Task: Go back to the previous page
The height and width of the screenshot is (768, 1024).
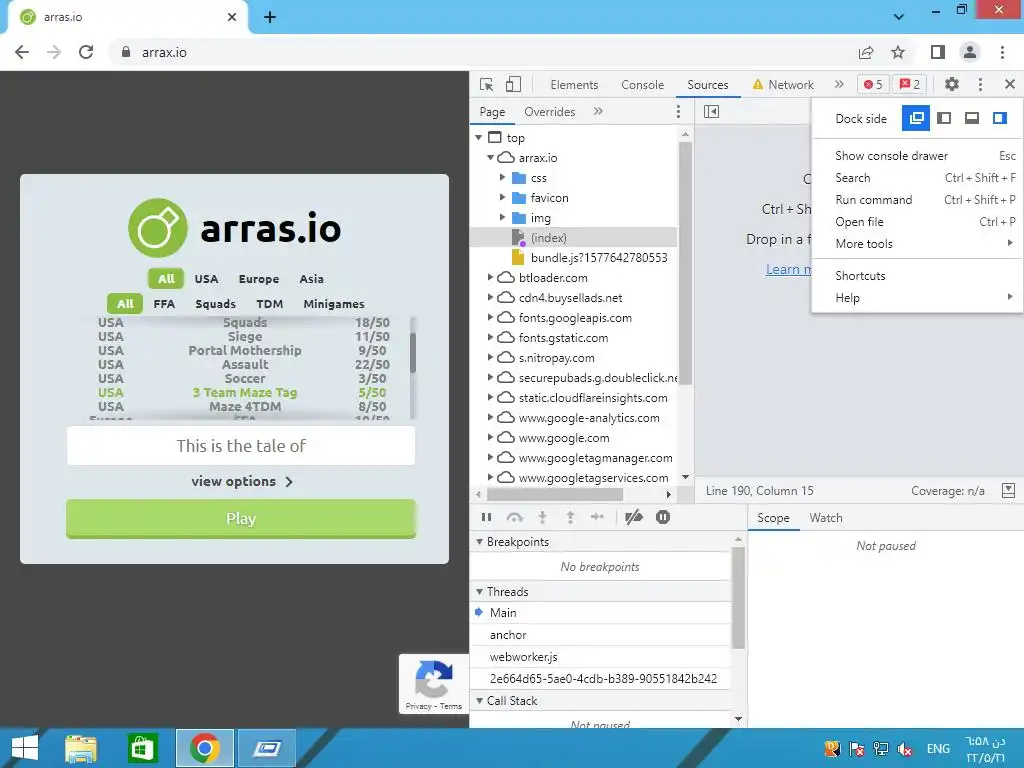Action: tap(22, 52)
